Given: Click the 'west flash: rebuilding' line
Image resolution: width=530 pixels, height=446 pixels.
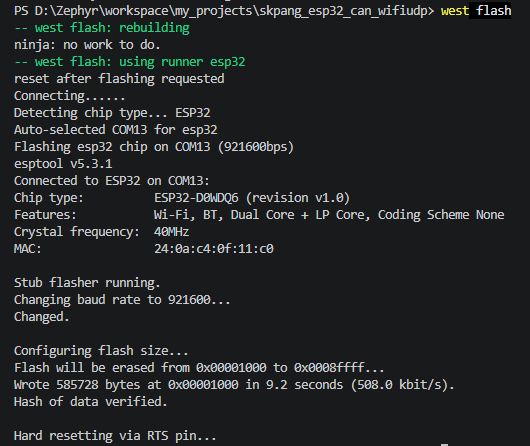Looking at the screenshot, I should [x=102, y=28].
